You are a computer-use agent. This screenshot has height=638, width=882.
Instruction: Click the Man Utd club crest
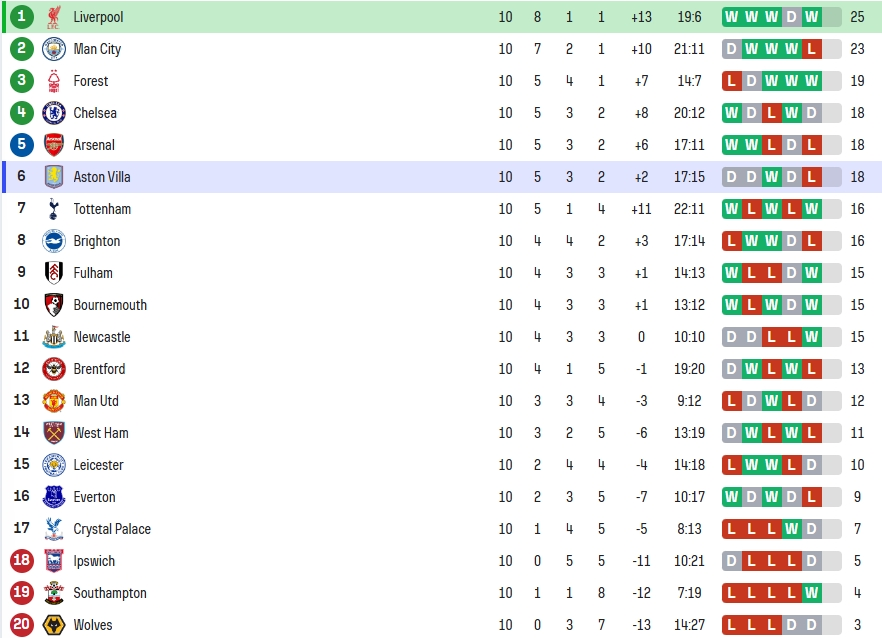(x=54, y=401)
